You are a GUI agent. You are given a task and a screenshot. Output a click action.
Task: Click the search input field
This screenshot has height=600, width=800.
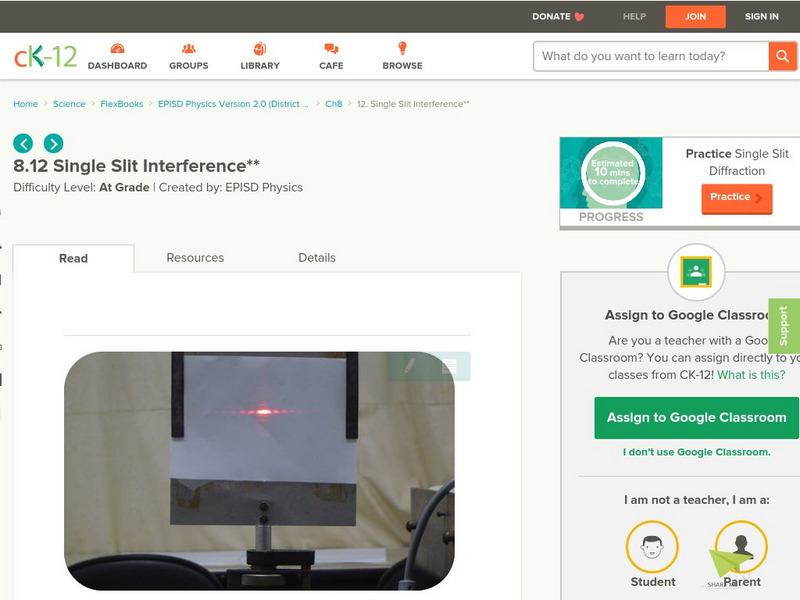651,56
